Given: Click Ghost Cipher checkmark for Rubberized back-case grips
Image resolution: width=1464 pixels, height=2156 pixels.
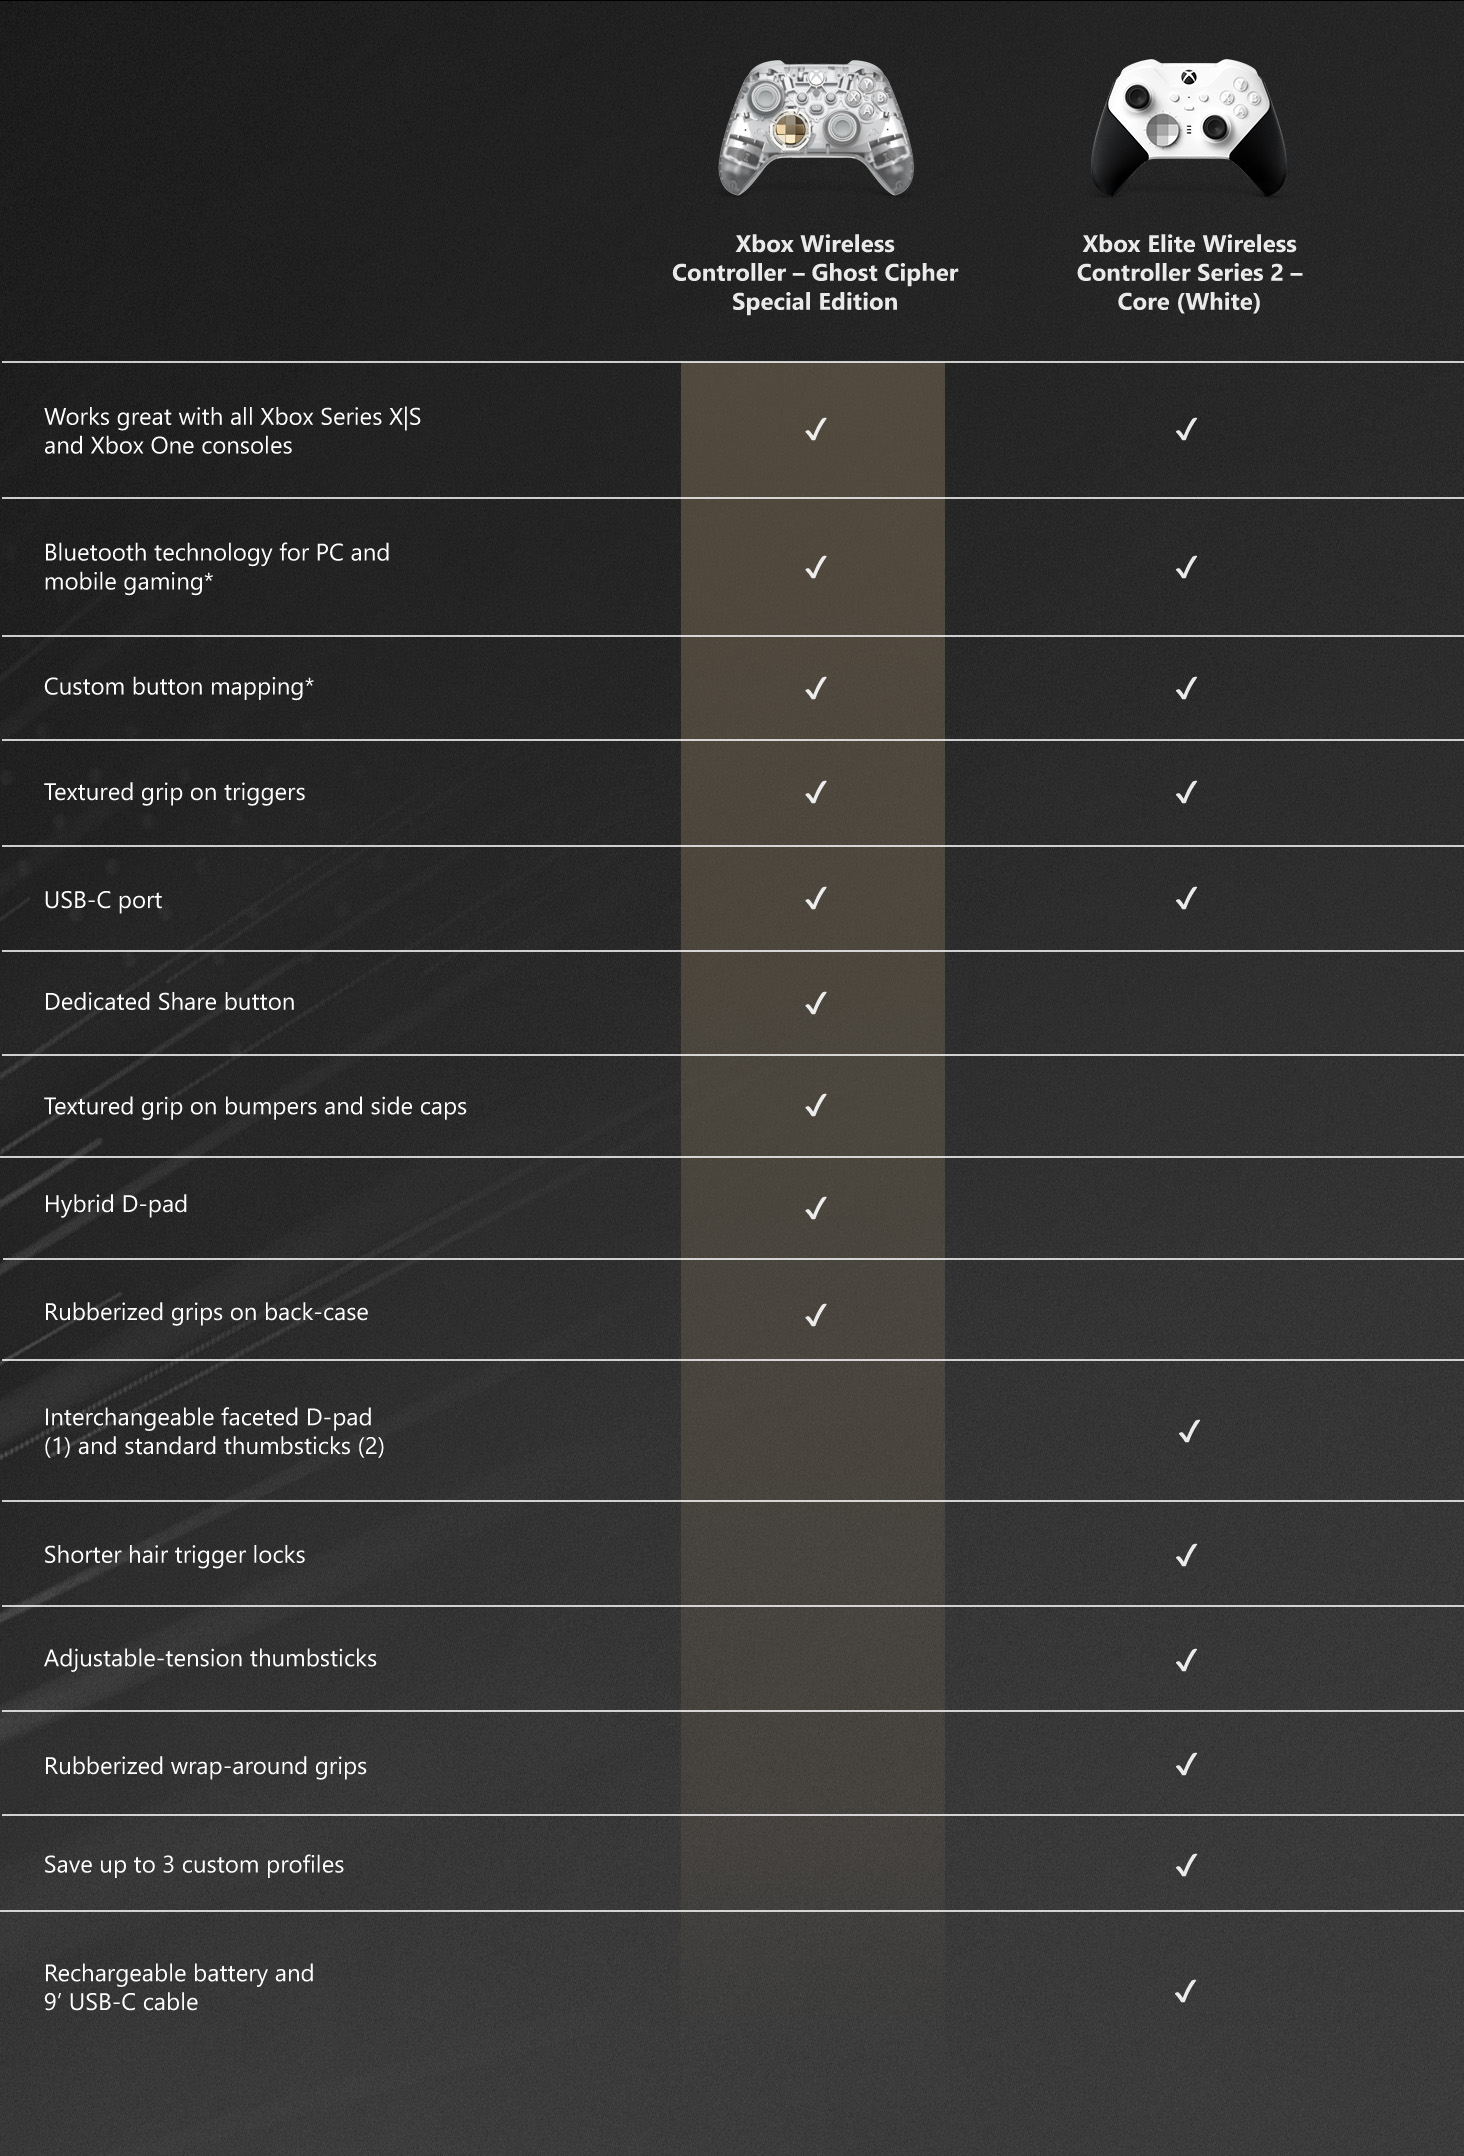Looking at the screenshot, I should tap(816, 1314).
